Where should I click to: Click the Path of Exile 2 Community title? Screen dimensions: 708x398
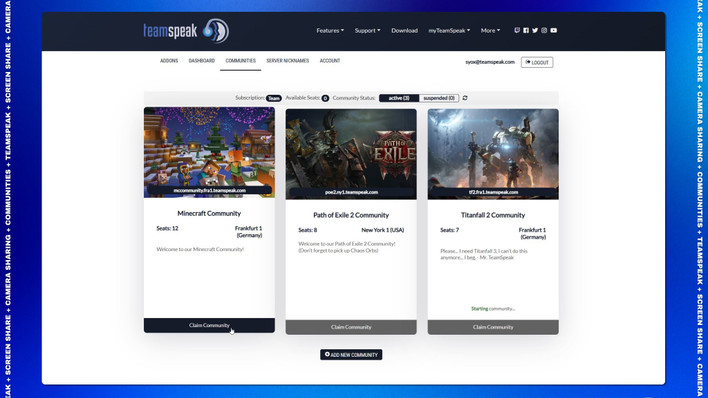351,215
